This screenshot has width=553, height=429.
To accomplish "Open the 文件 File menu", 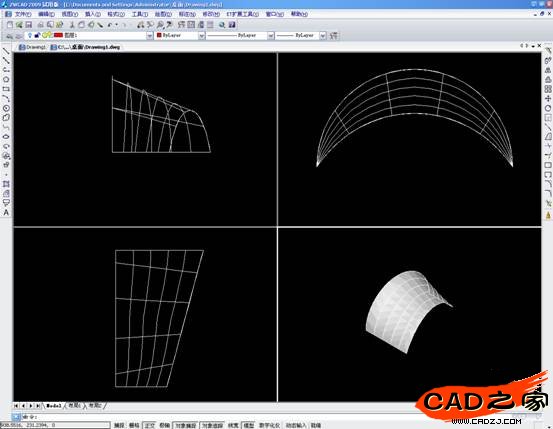I will (23, 14).
